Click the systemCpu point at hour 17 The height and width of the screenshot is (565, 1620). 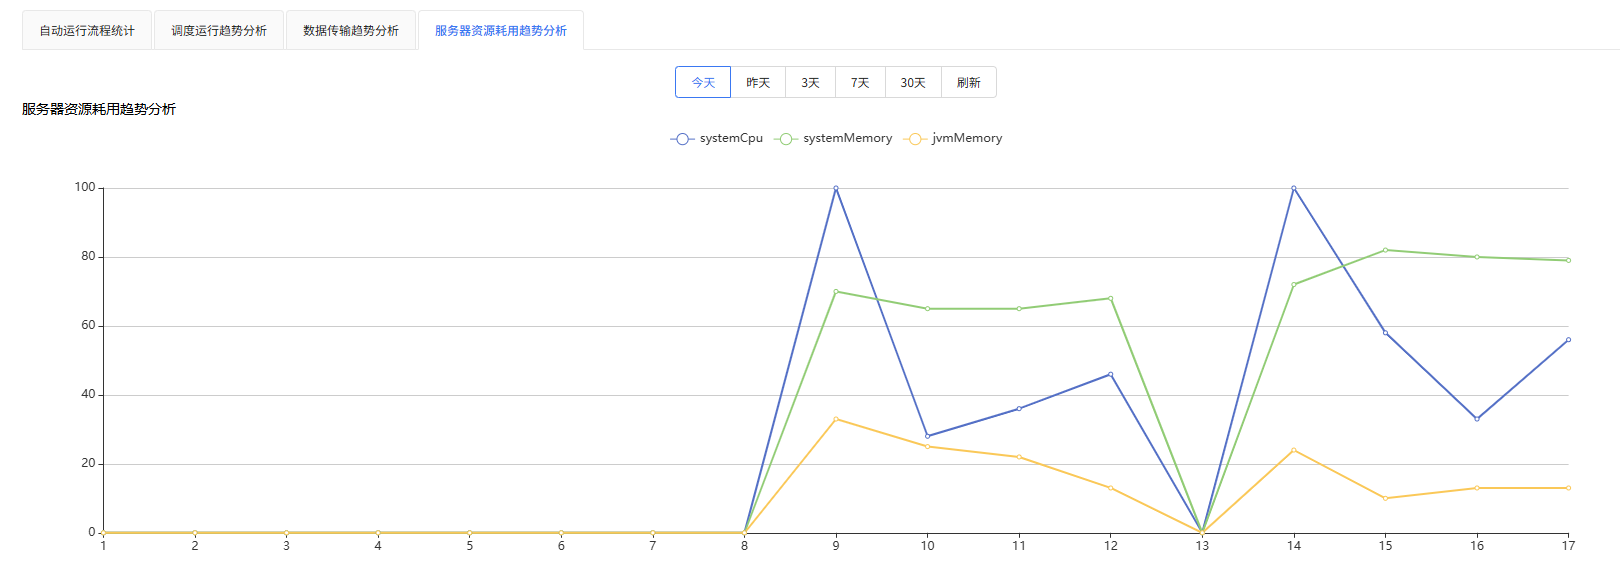point(1568,340)
